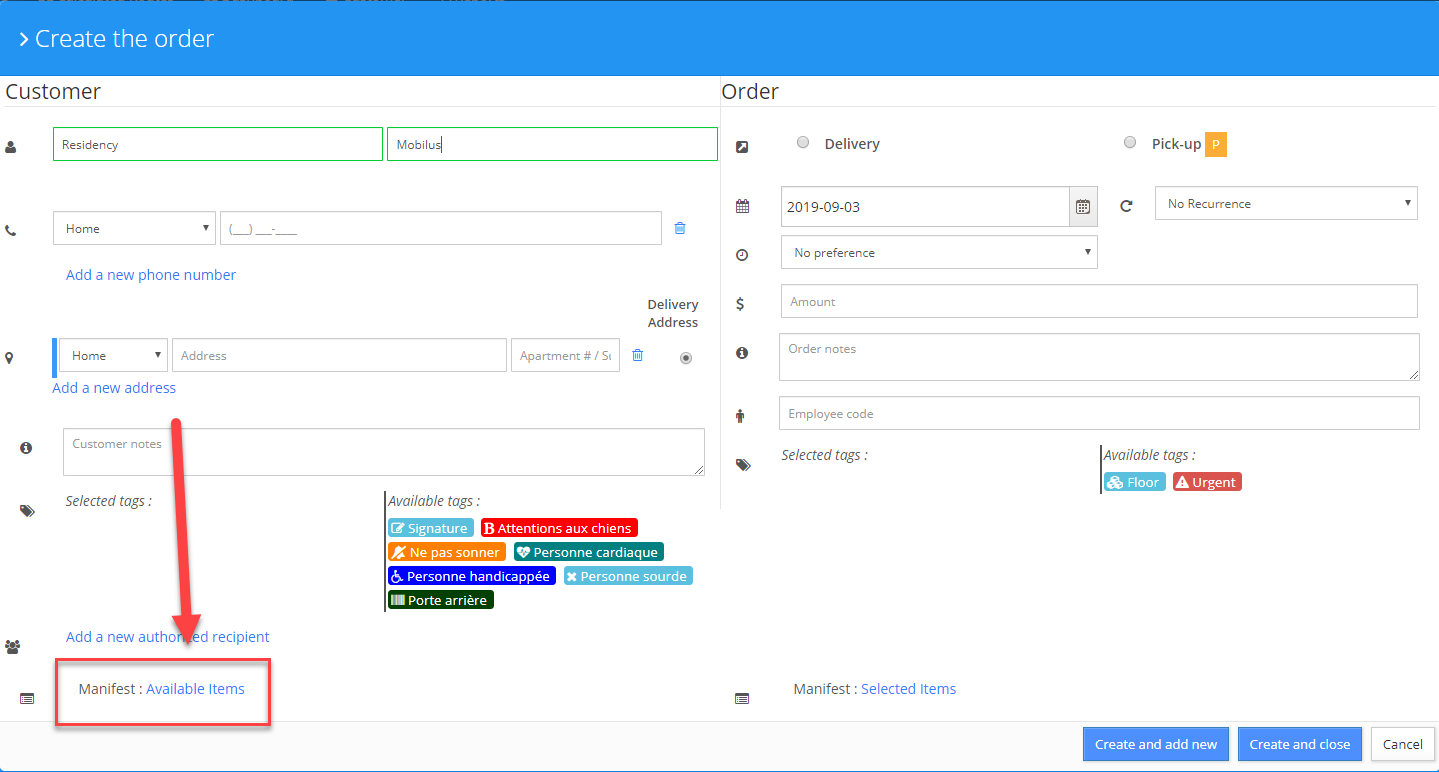Add the Personne sourde tag
Viewport: 1439px width, 772px height.
point(628,576)
